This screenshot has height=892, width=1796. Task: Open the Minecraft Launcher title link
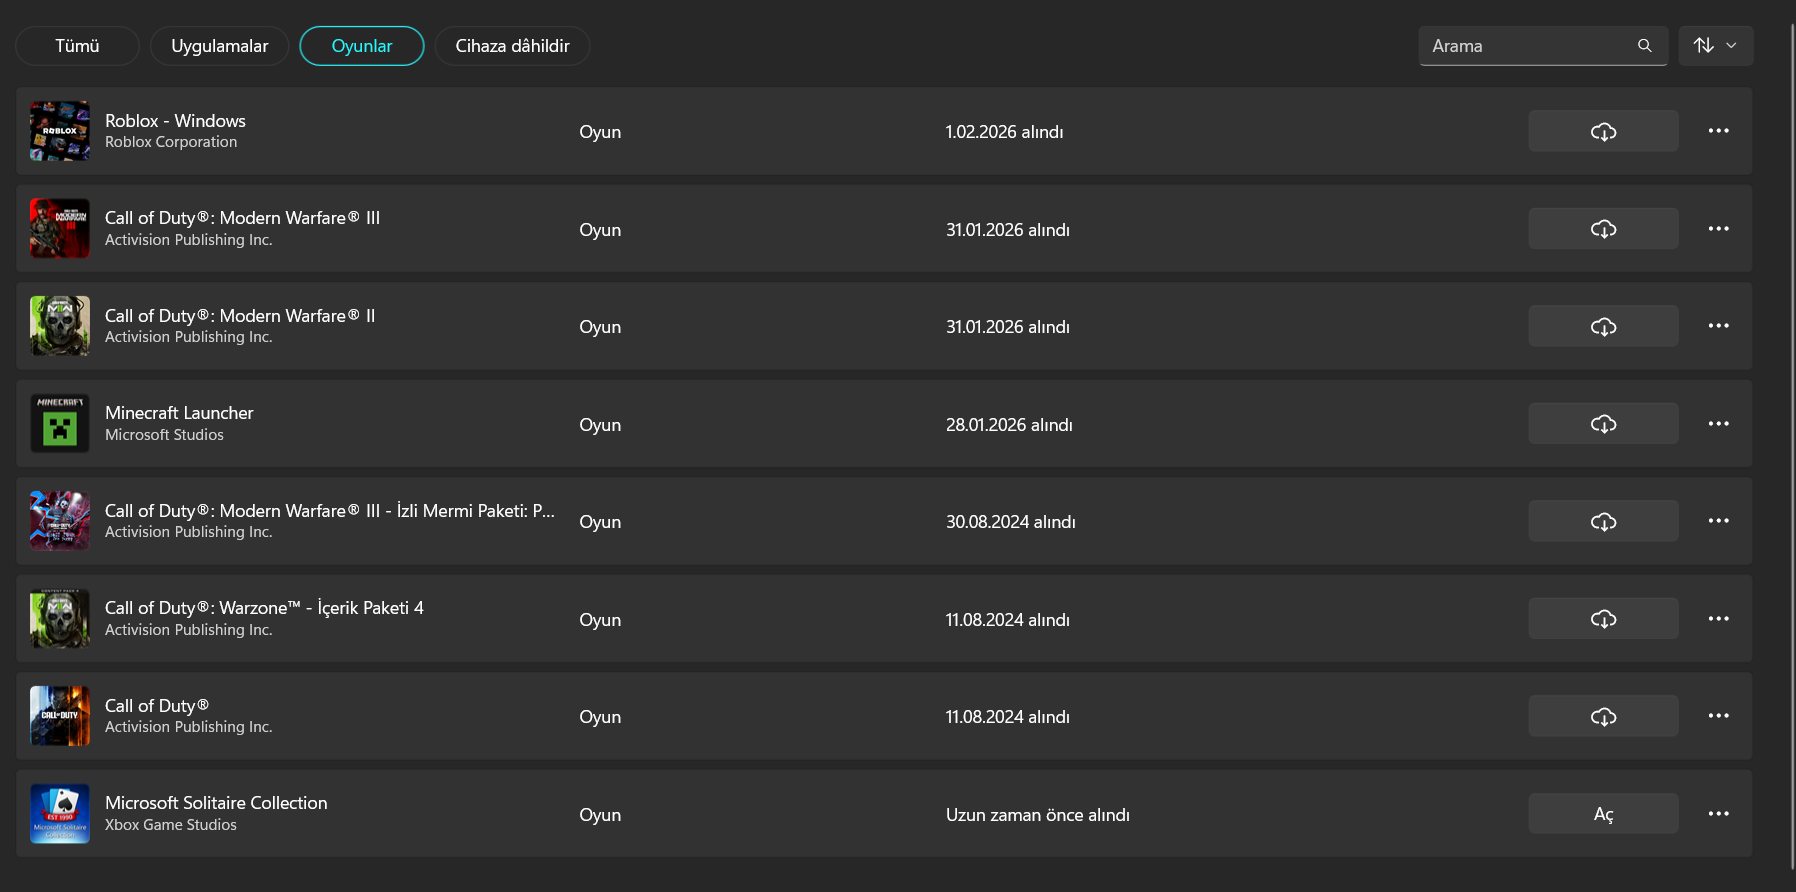(179, 413)
